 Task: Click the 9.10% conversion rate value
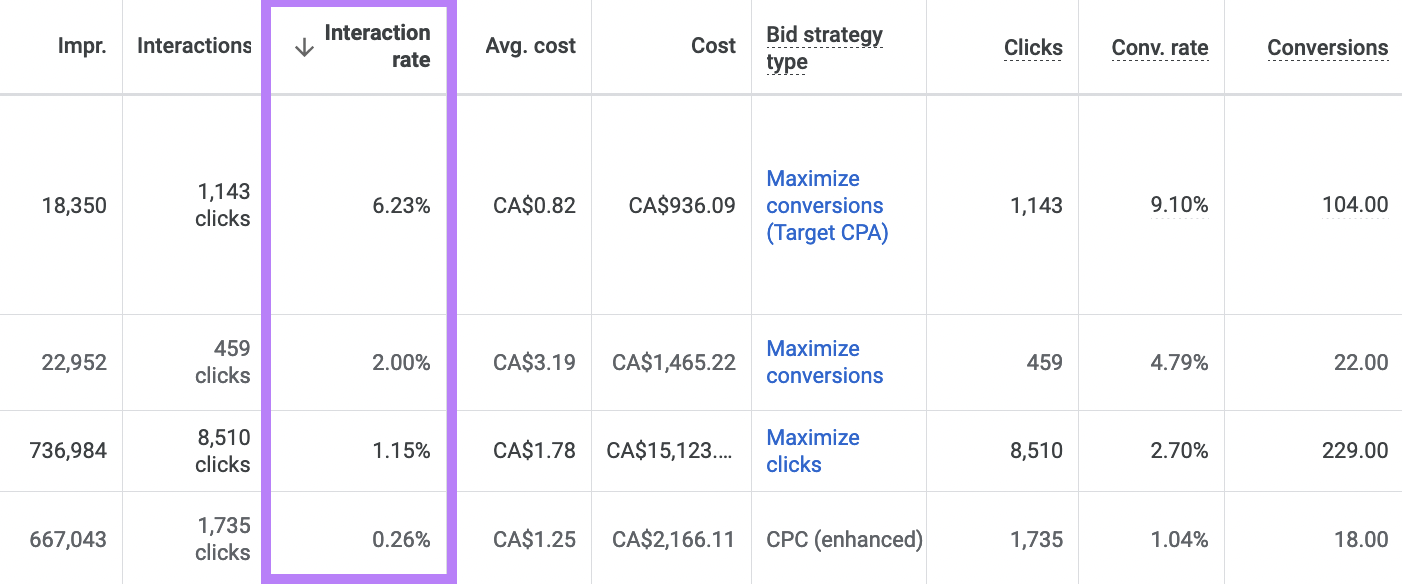tap(1180, 205)
